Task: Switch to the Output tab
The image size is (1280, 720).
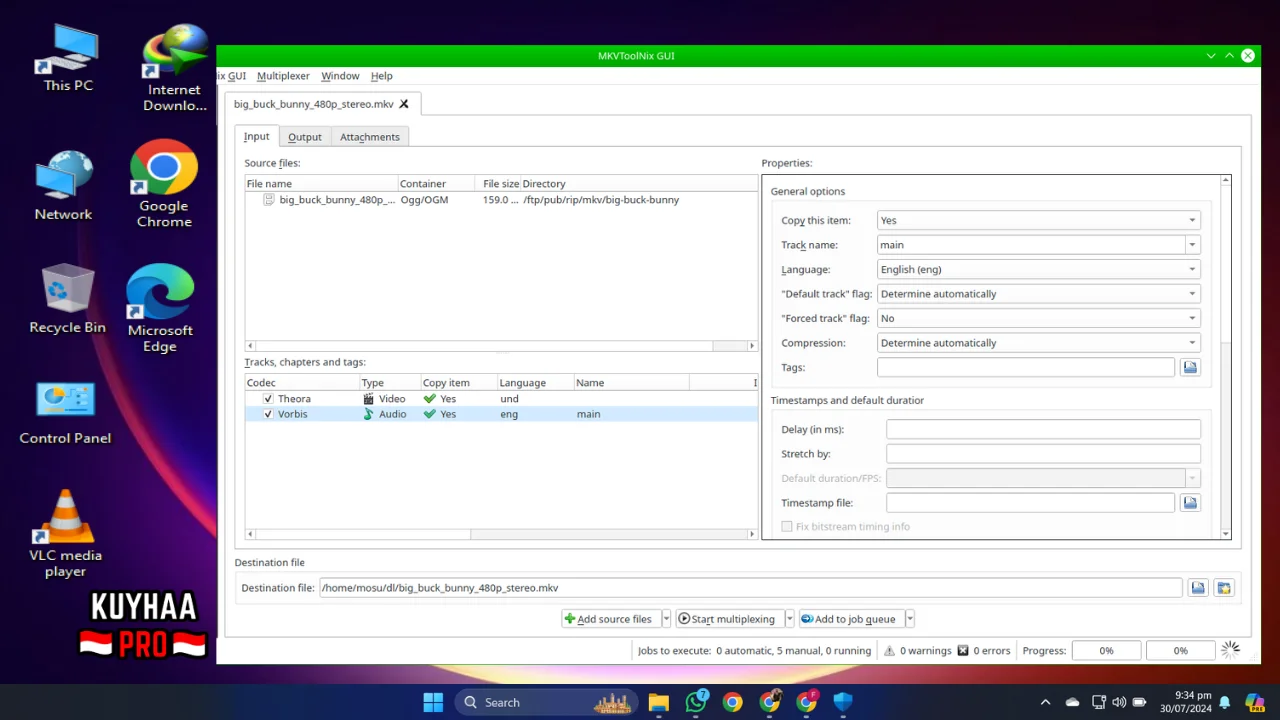Action: 305,137
